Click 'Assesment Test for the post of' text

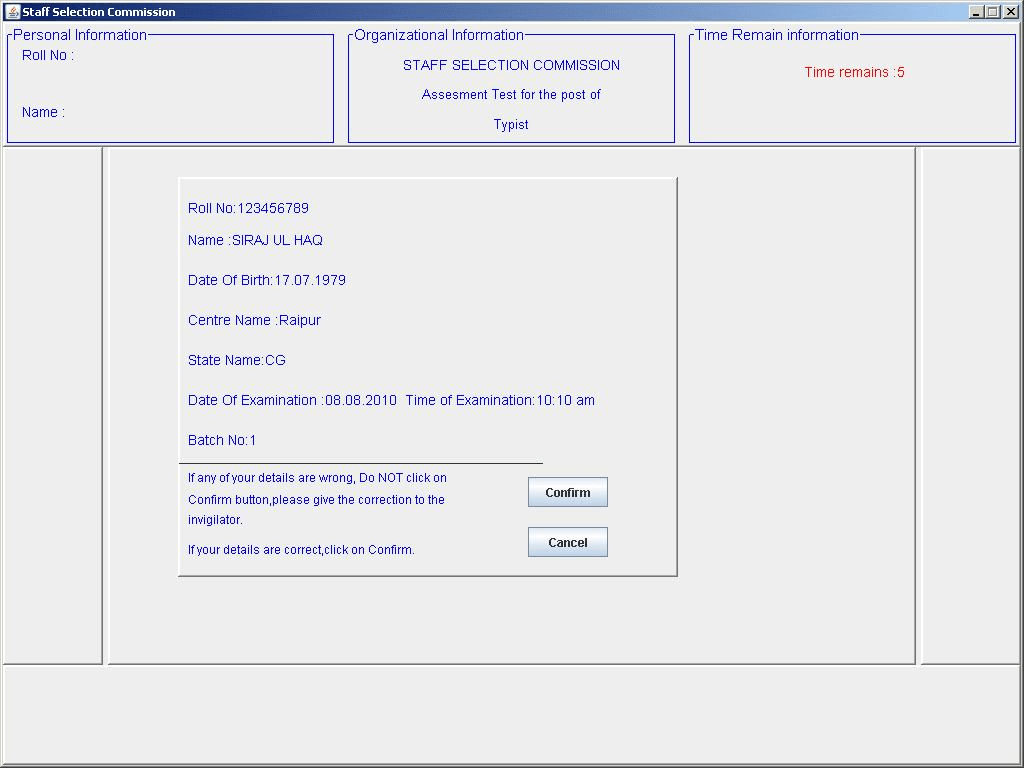[511, 95]
